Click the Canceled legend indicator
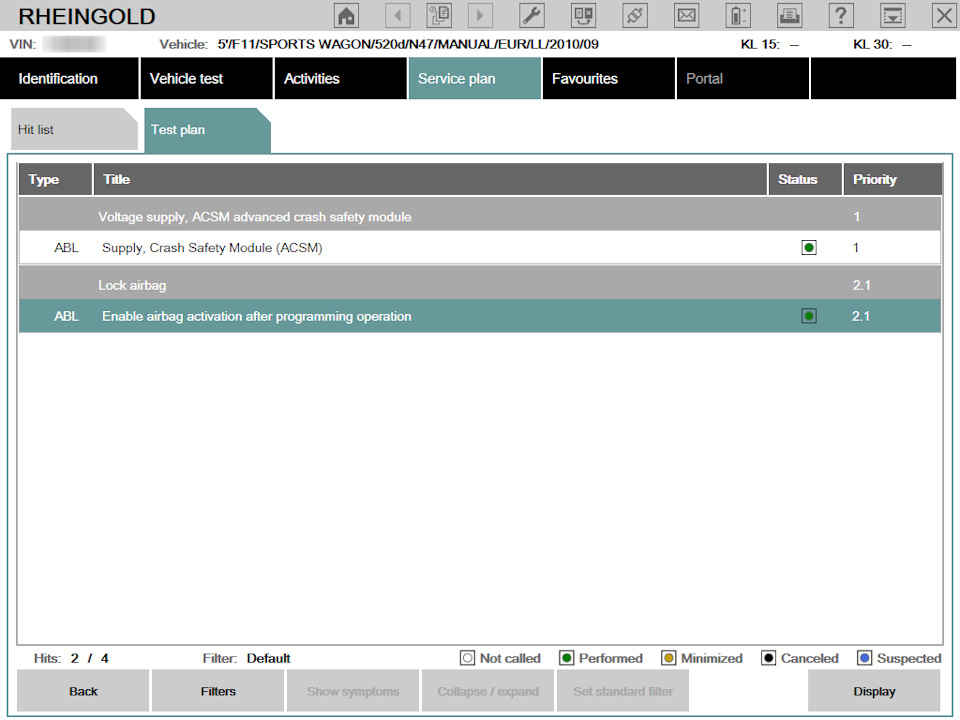Image resolution: width=960 pixels, height=720 pixels. click(768, 658)
